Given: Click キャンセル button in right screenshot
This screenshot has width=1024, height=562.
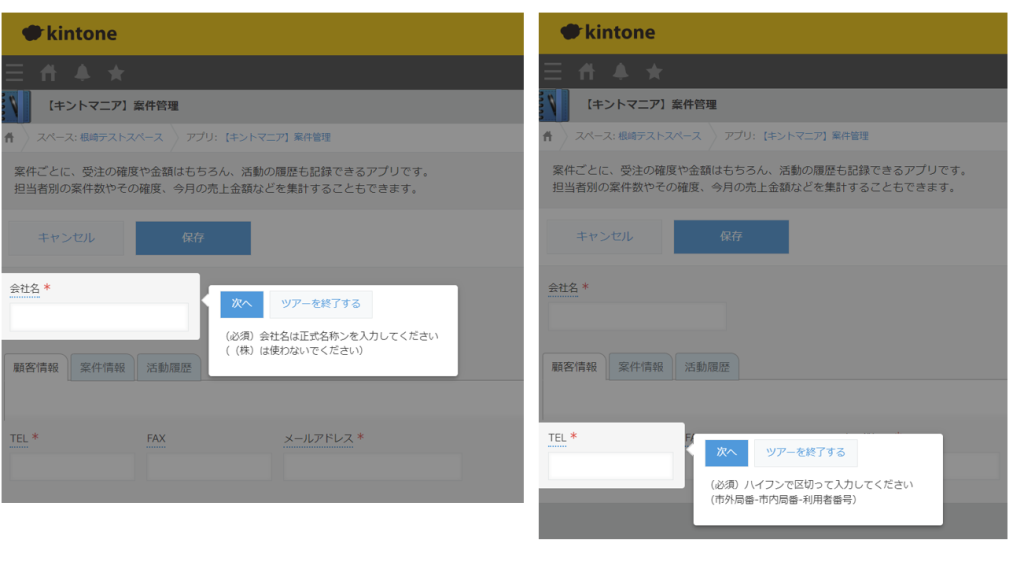Looking at the screenshot, I should click(604, 237).
